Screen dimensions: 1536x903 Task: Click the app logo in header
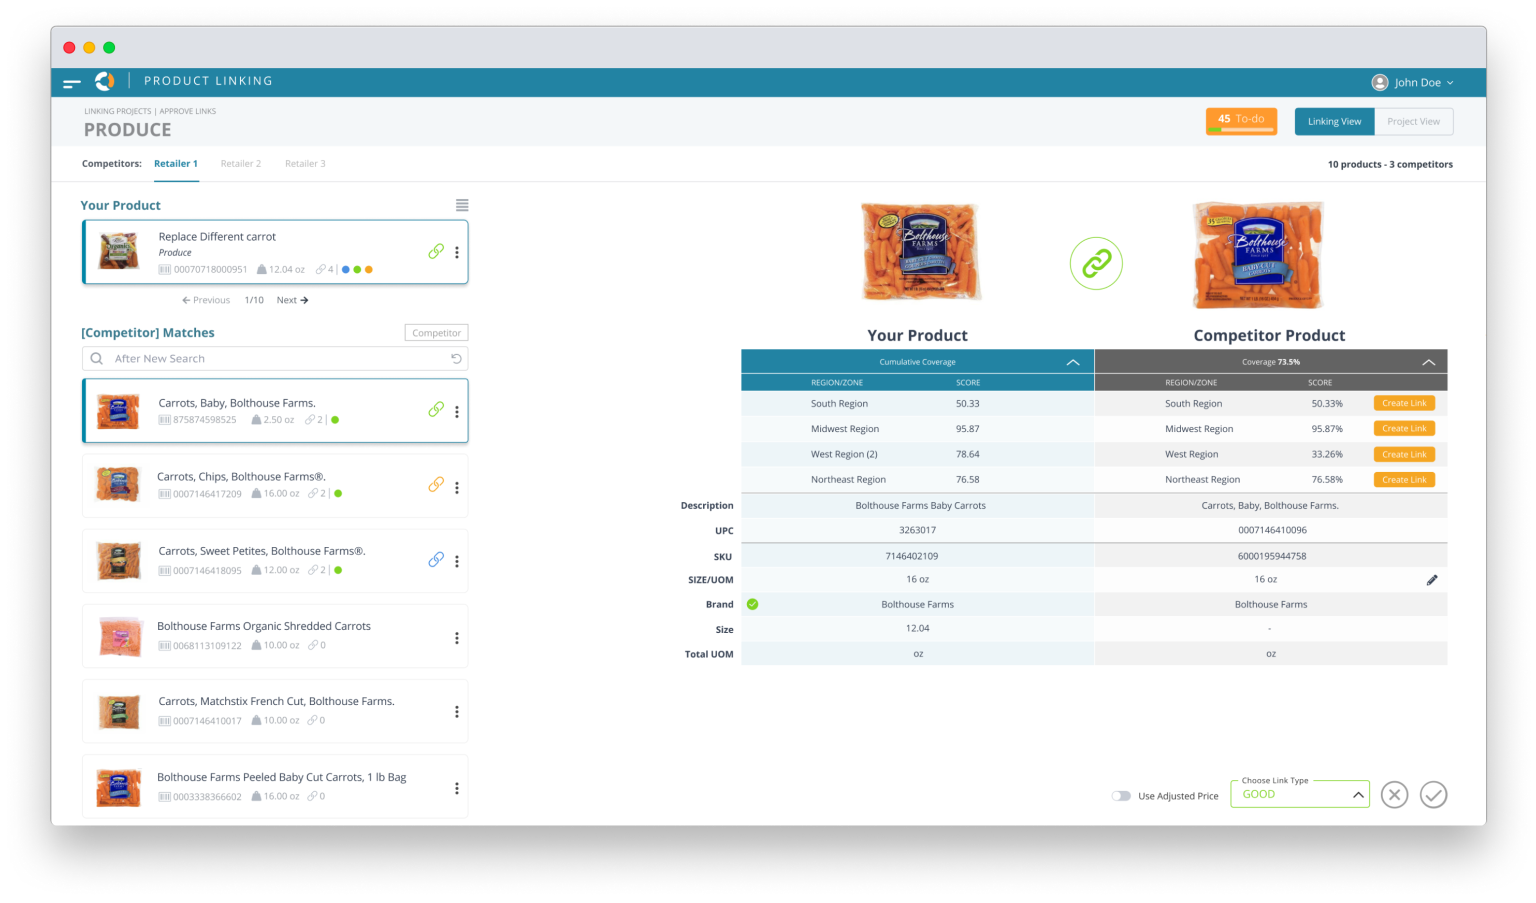pos(104,82)
